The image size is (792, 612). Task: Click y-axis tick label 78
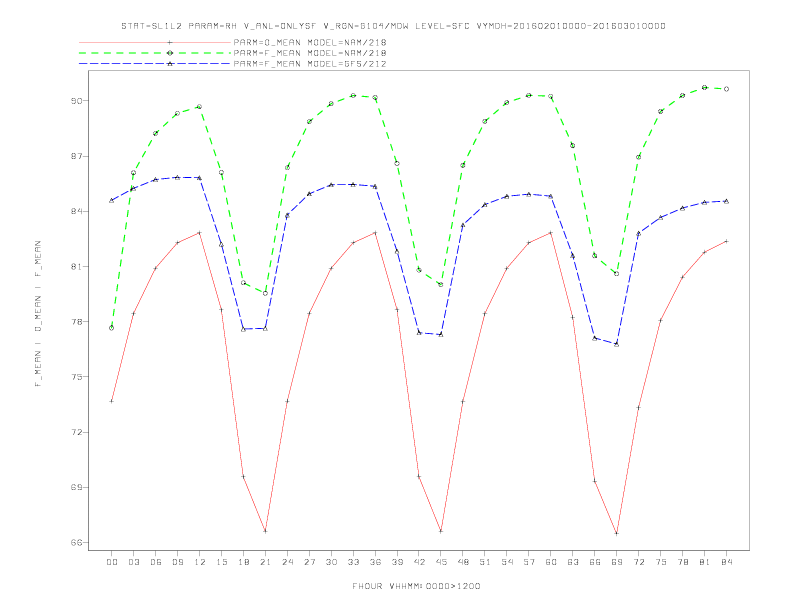coord(76,322)
